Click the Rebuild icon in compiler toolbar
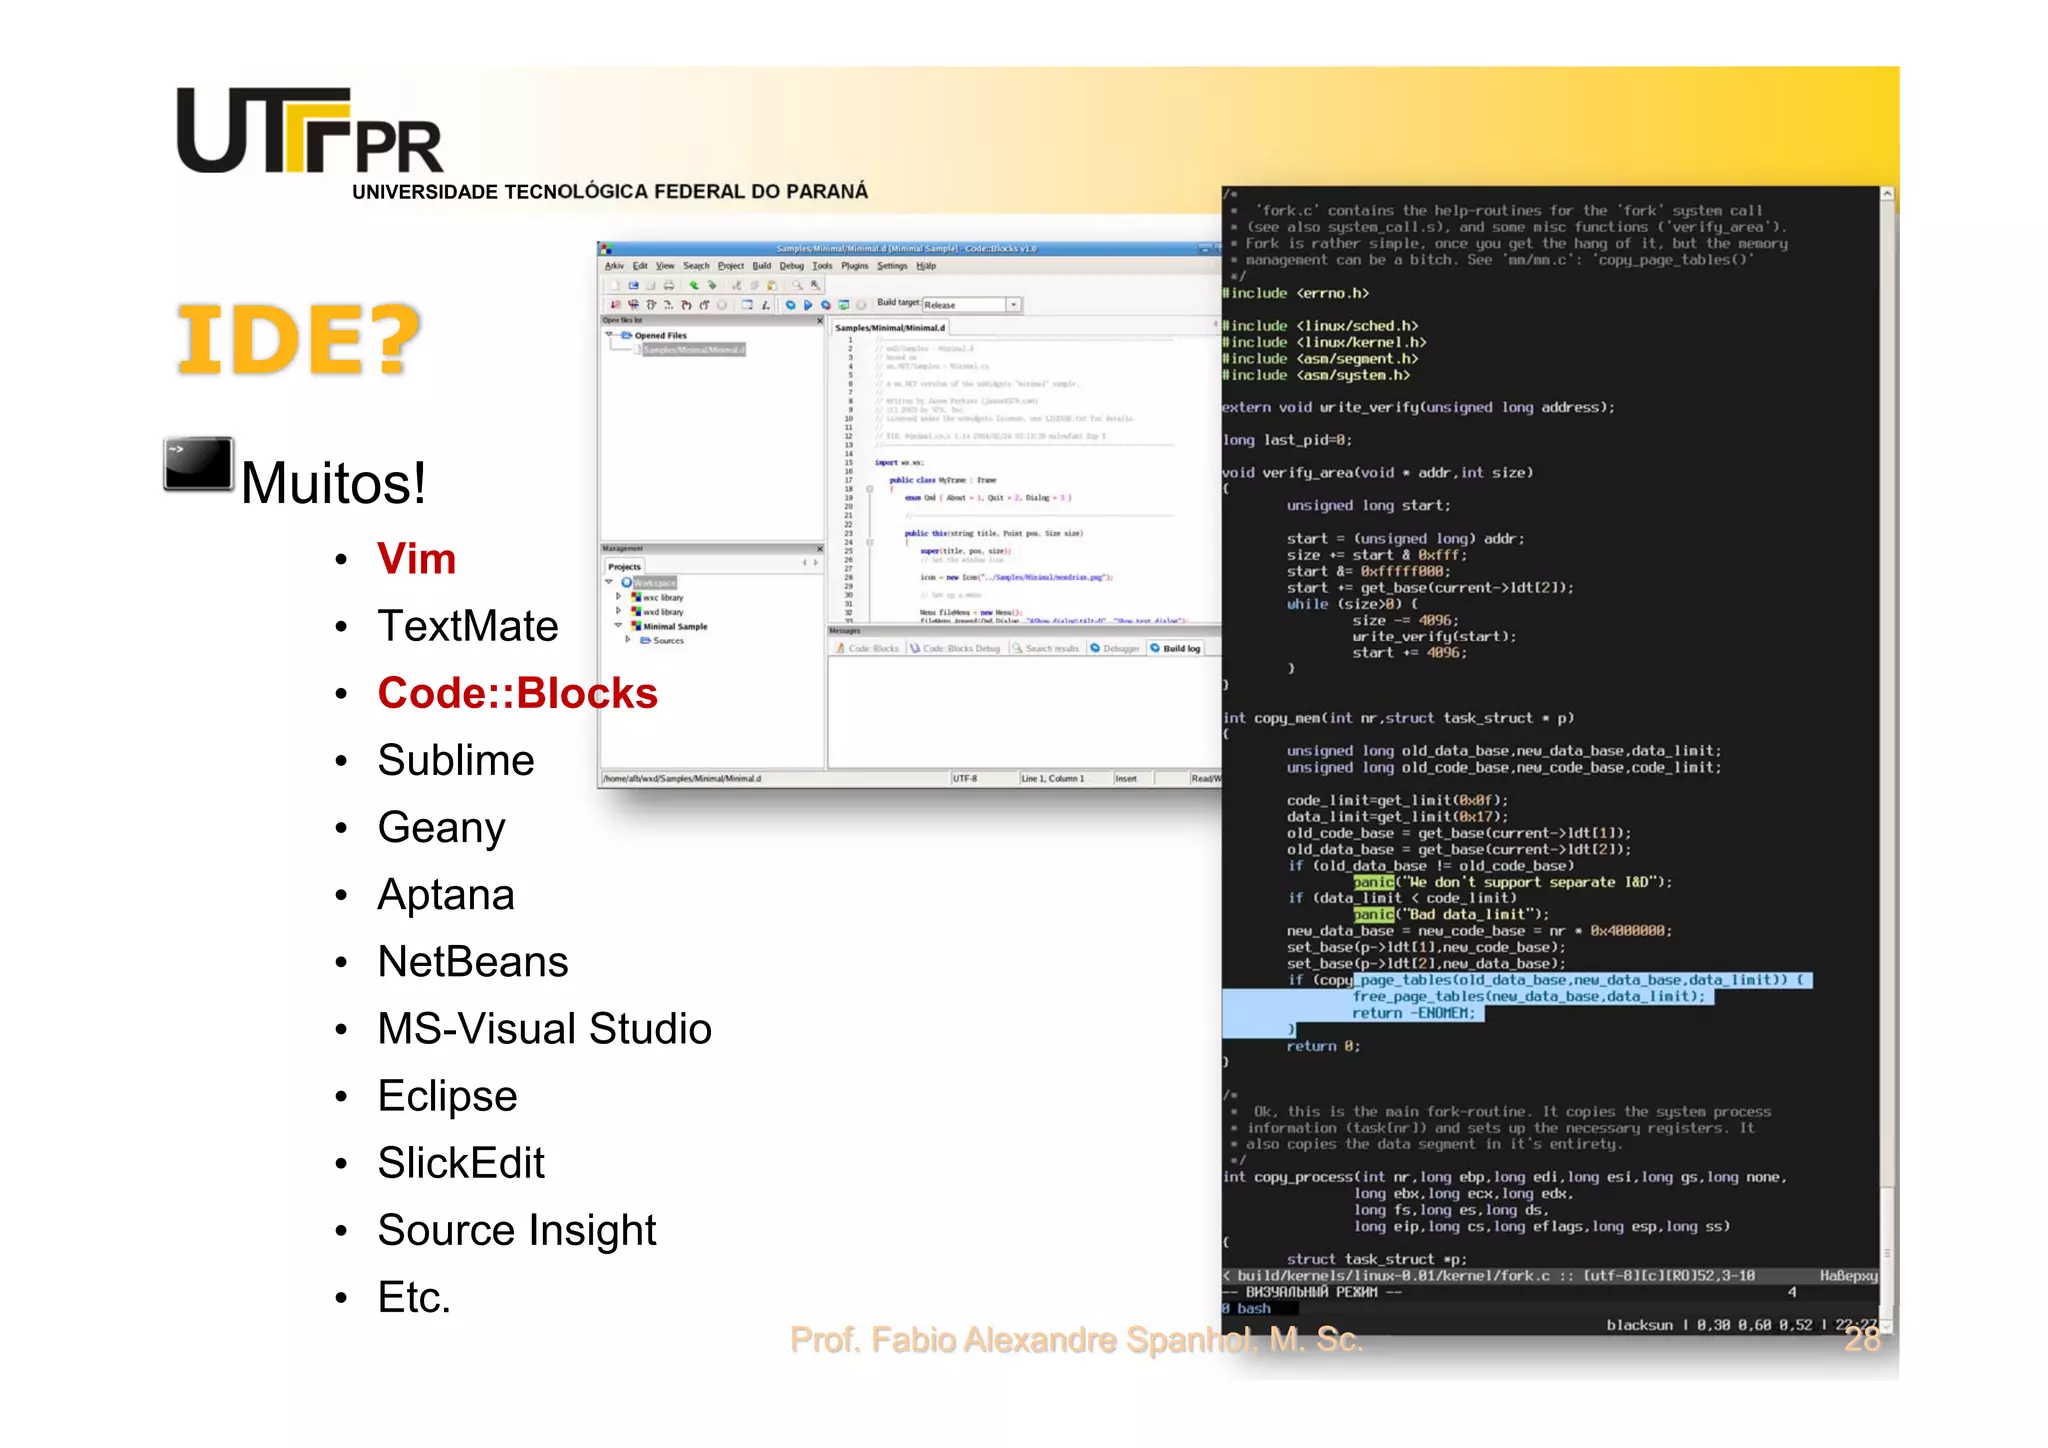 tap(844, 305)
